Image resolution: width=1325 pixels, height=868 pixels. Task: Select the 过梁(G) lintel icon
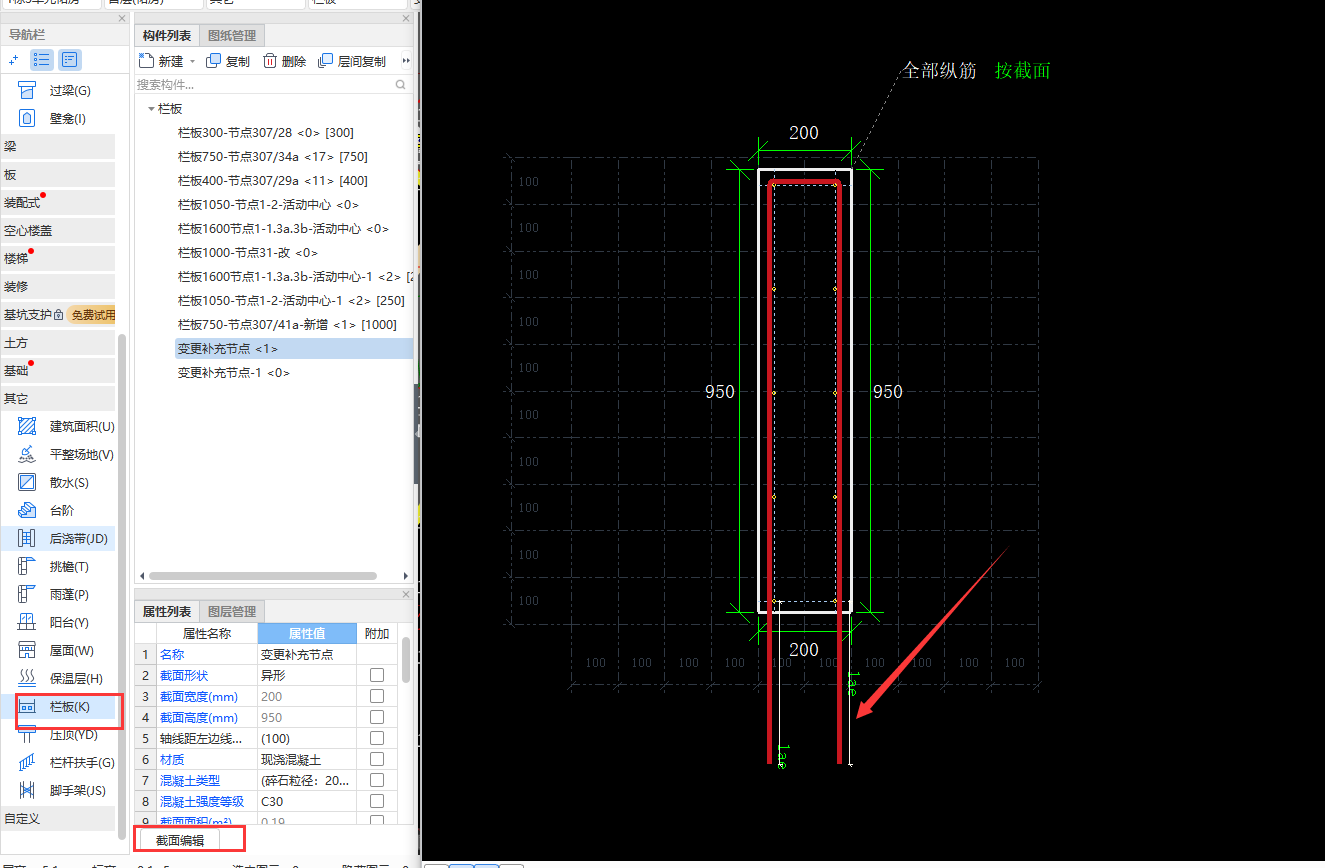(28, 91)
